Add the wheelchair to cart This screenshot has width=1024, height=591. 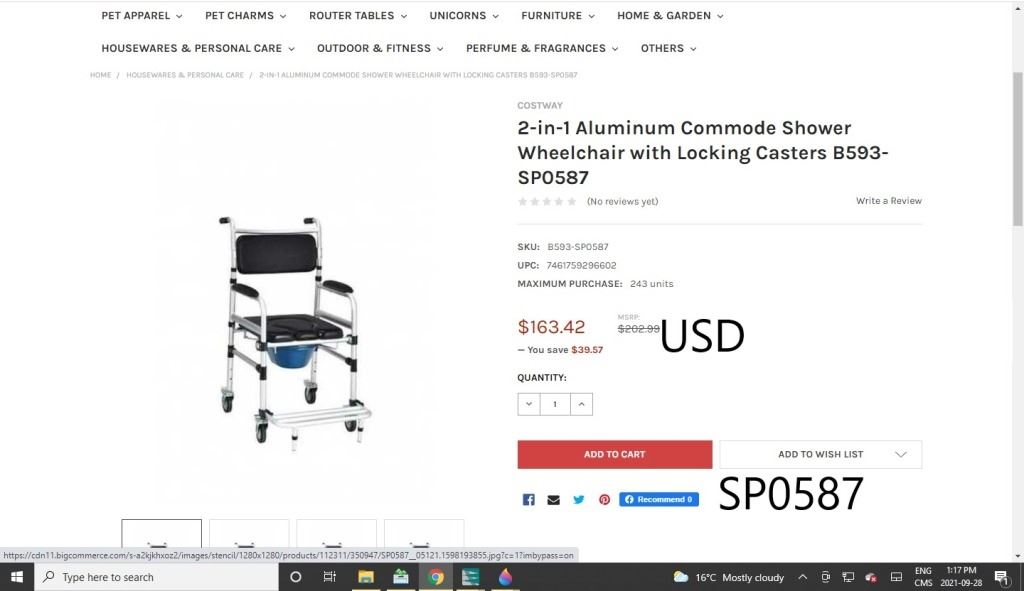[615, 455]
